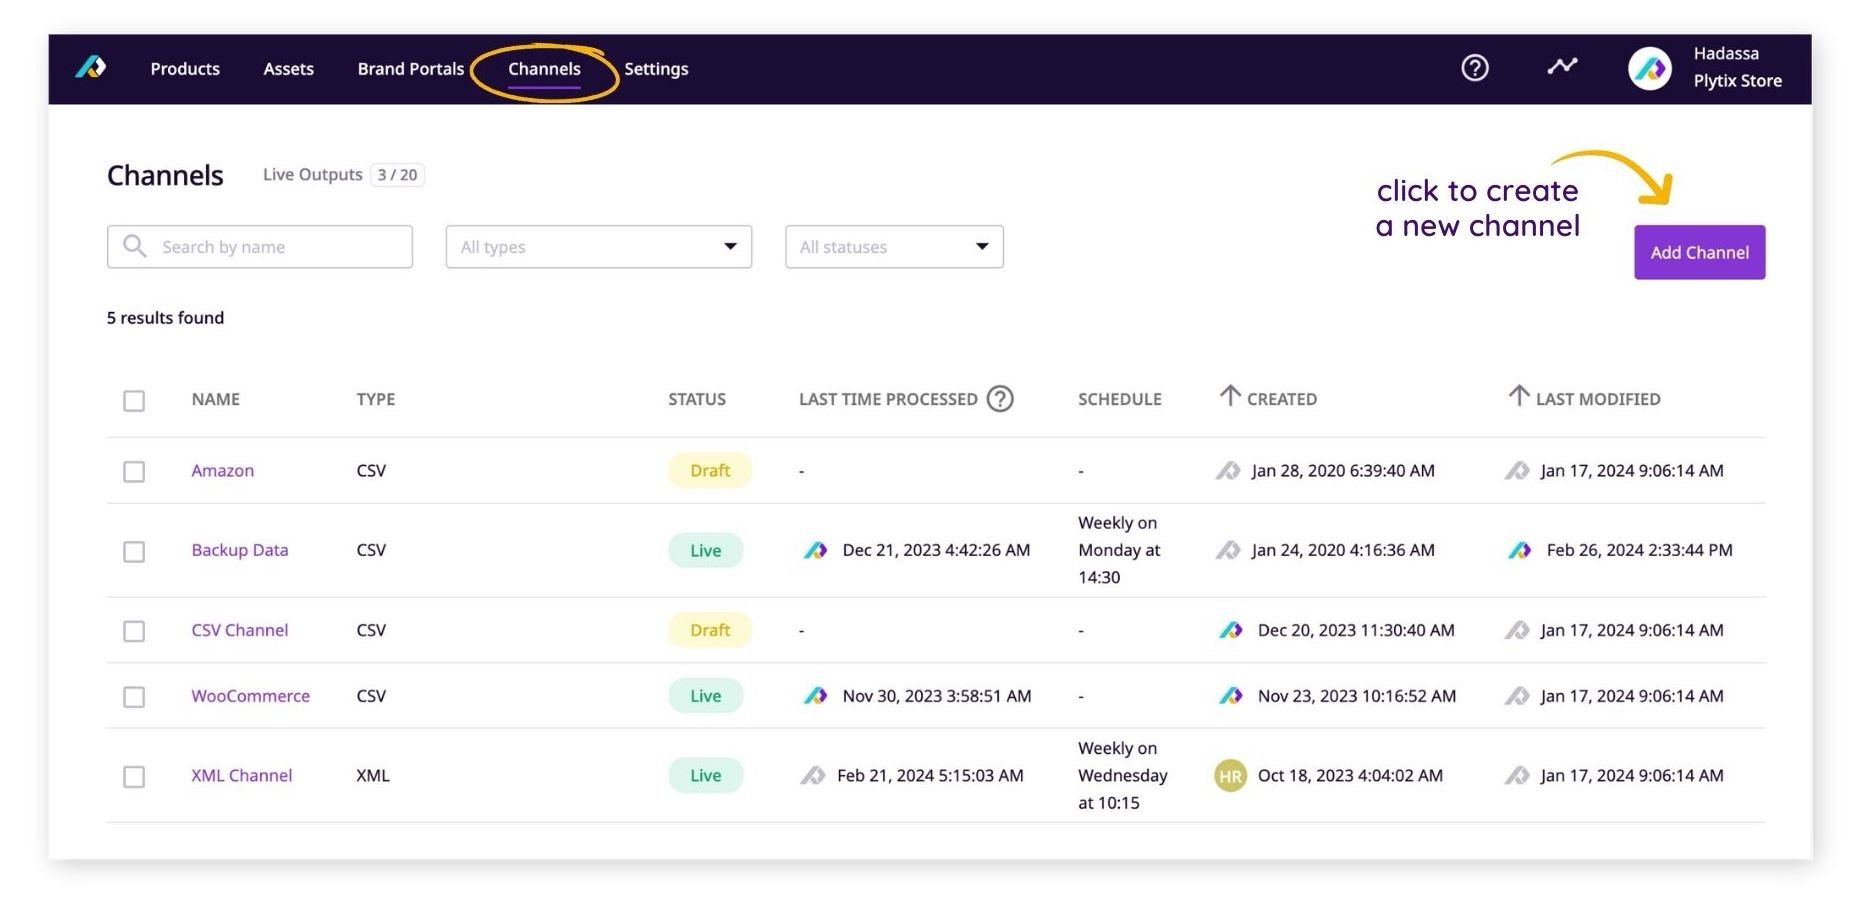Open the help question mark icon
The width and height of the screenshot is (1869, 917).
coord(1474,68)
